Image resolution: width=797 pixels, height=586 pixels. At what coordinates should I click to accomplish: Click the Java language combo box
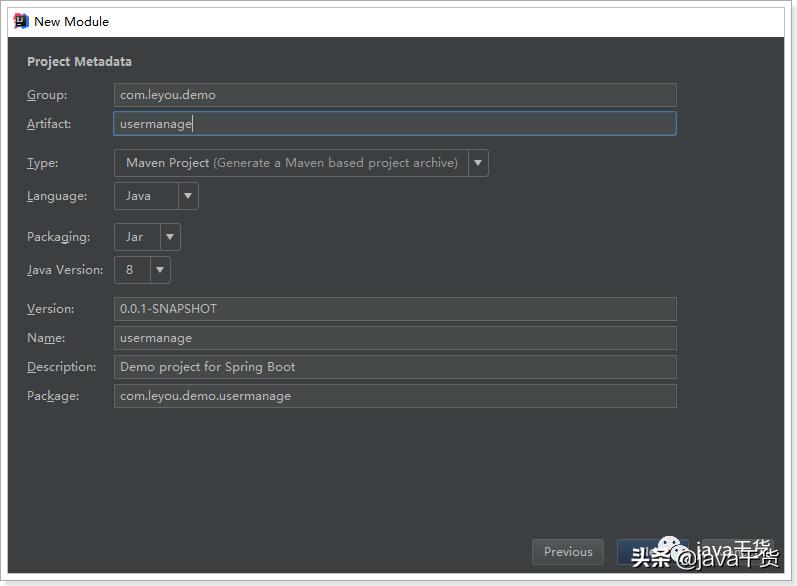pyautogui.click(x=156, y=196)
